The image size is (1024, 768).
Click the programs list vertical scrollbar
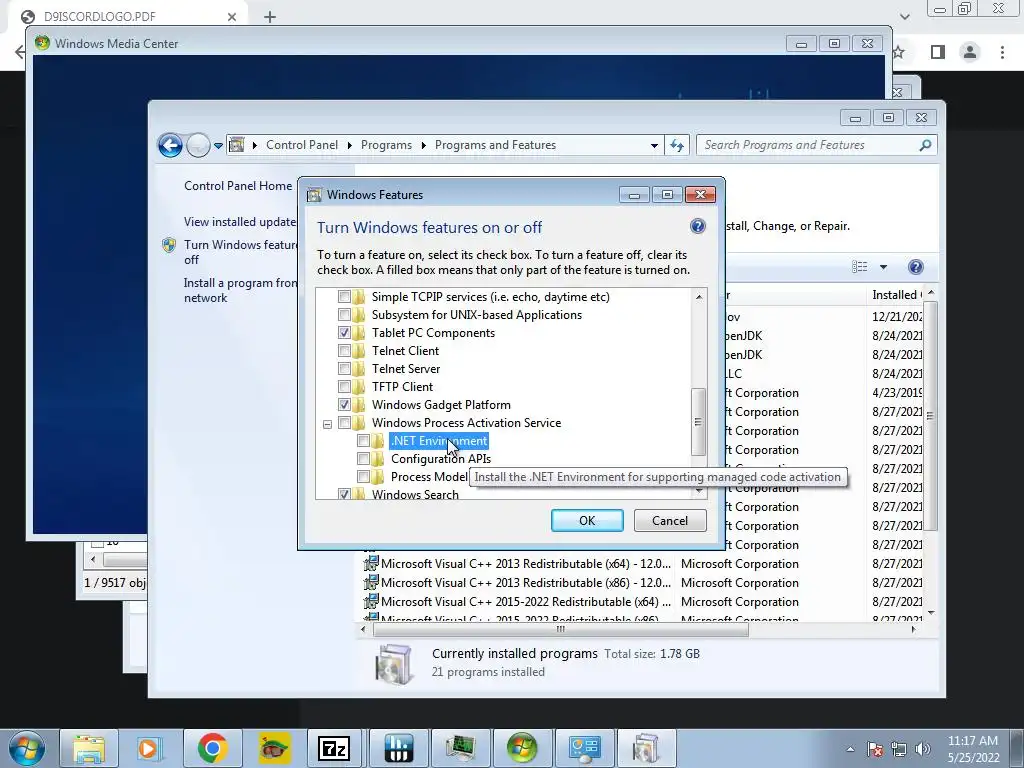931,416
